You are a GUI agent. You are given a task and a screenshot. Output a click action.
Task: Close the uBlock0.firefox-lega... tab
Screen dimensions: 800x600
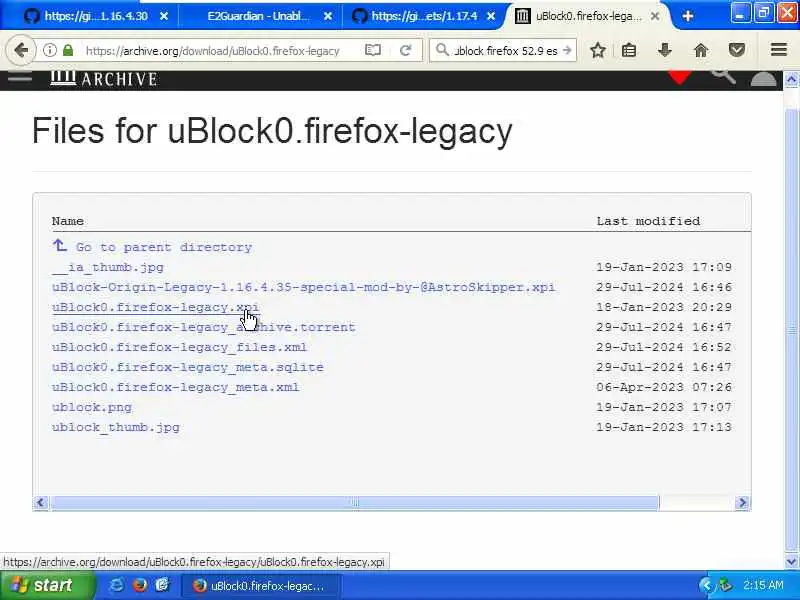(x=655, y=16)
